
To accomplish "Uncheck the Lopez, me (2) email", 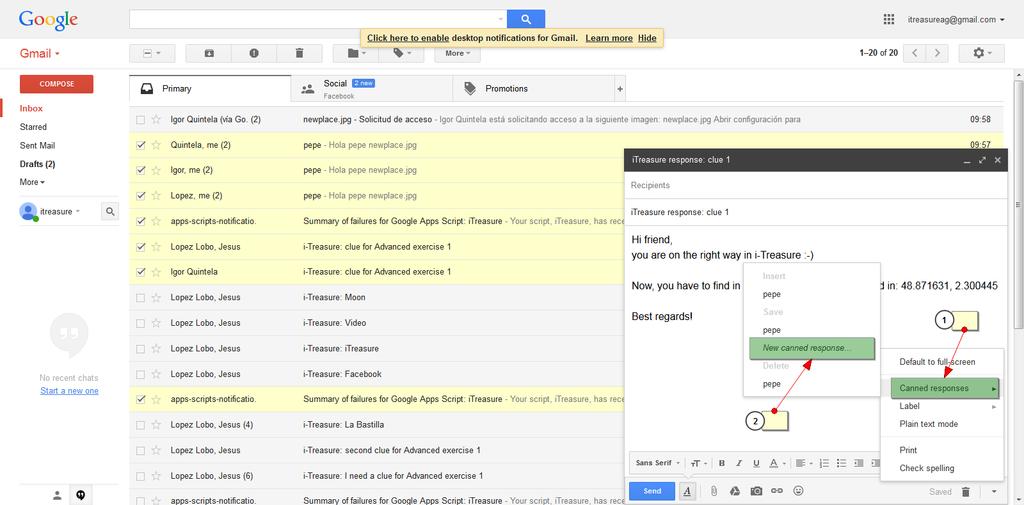I will pos(140,195).
